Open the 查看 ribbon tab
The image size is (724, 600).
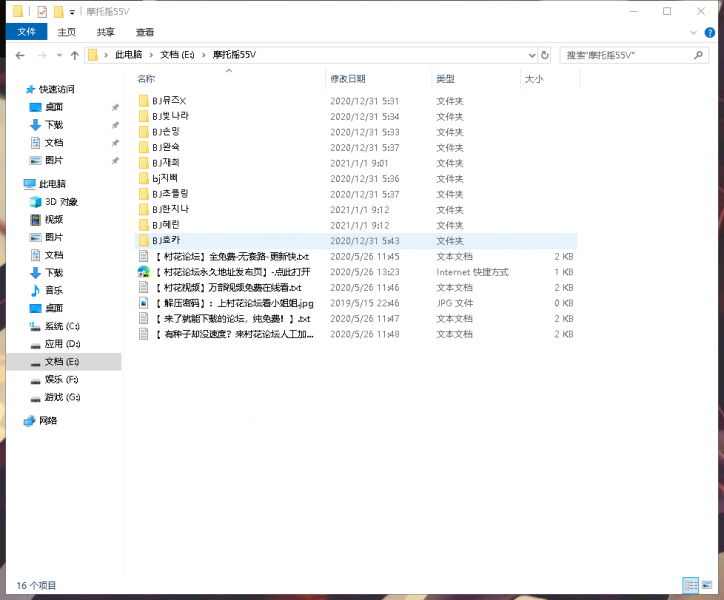click(145, 32)
